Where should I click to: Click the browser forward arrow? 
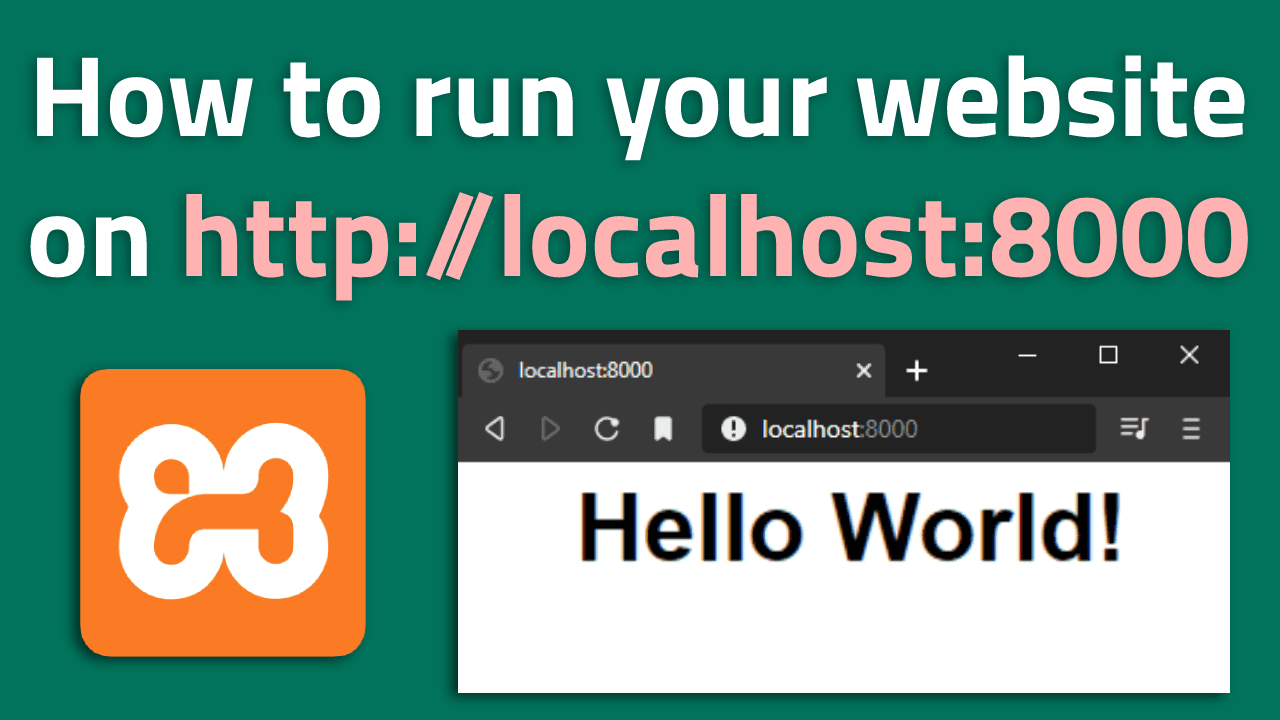pos(549,429)
